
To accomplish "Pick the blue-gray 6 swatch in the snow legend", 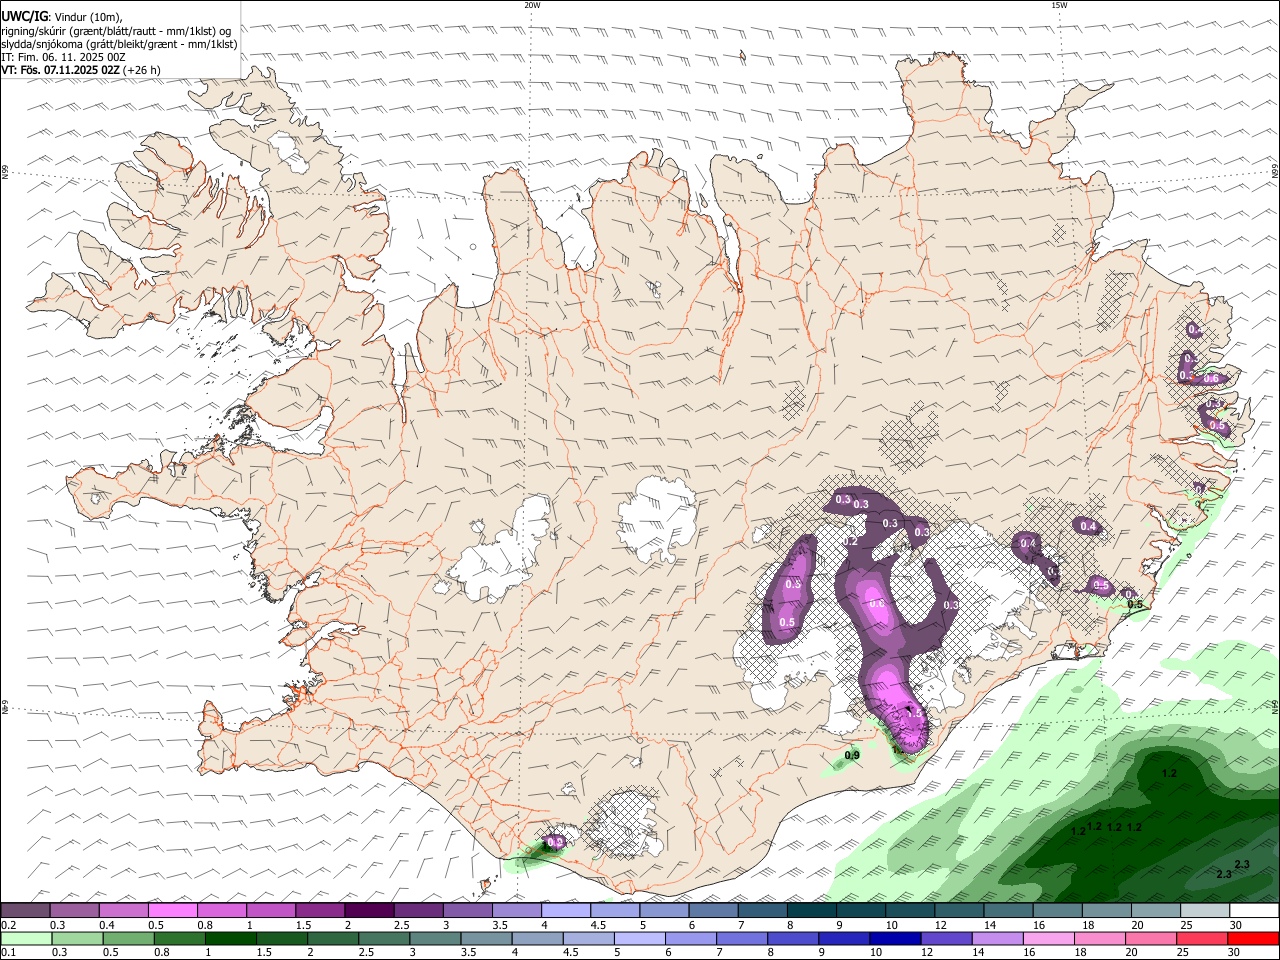I will tap(714, 911).
